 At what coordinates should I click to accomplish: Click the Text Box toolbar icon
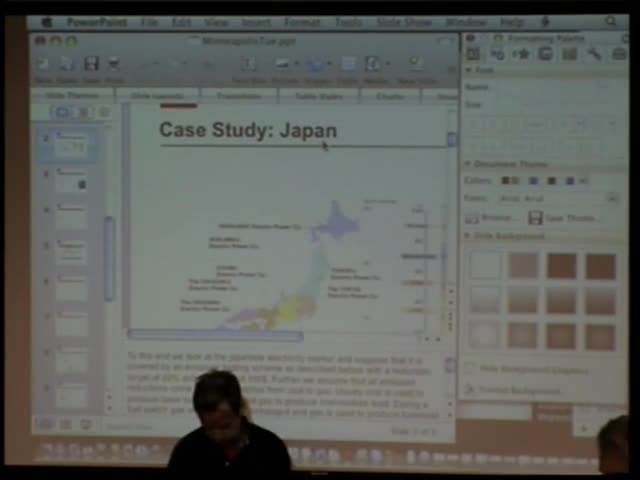tap(249, 64)
